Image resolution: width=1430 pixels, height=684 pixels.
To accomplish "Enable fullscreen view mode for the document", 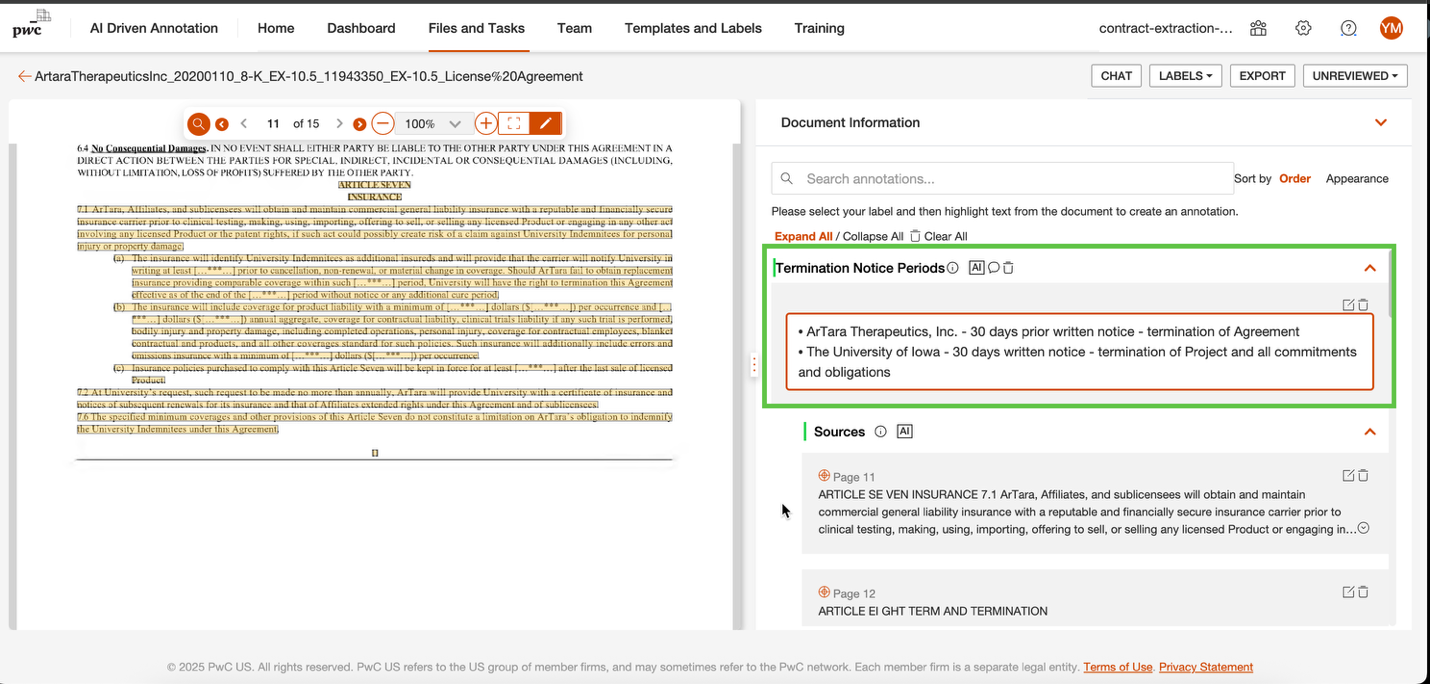I will tap(514, 123).
